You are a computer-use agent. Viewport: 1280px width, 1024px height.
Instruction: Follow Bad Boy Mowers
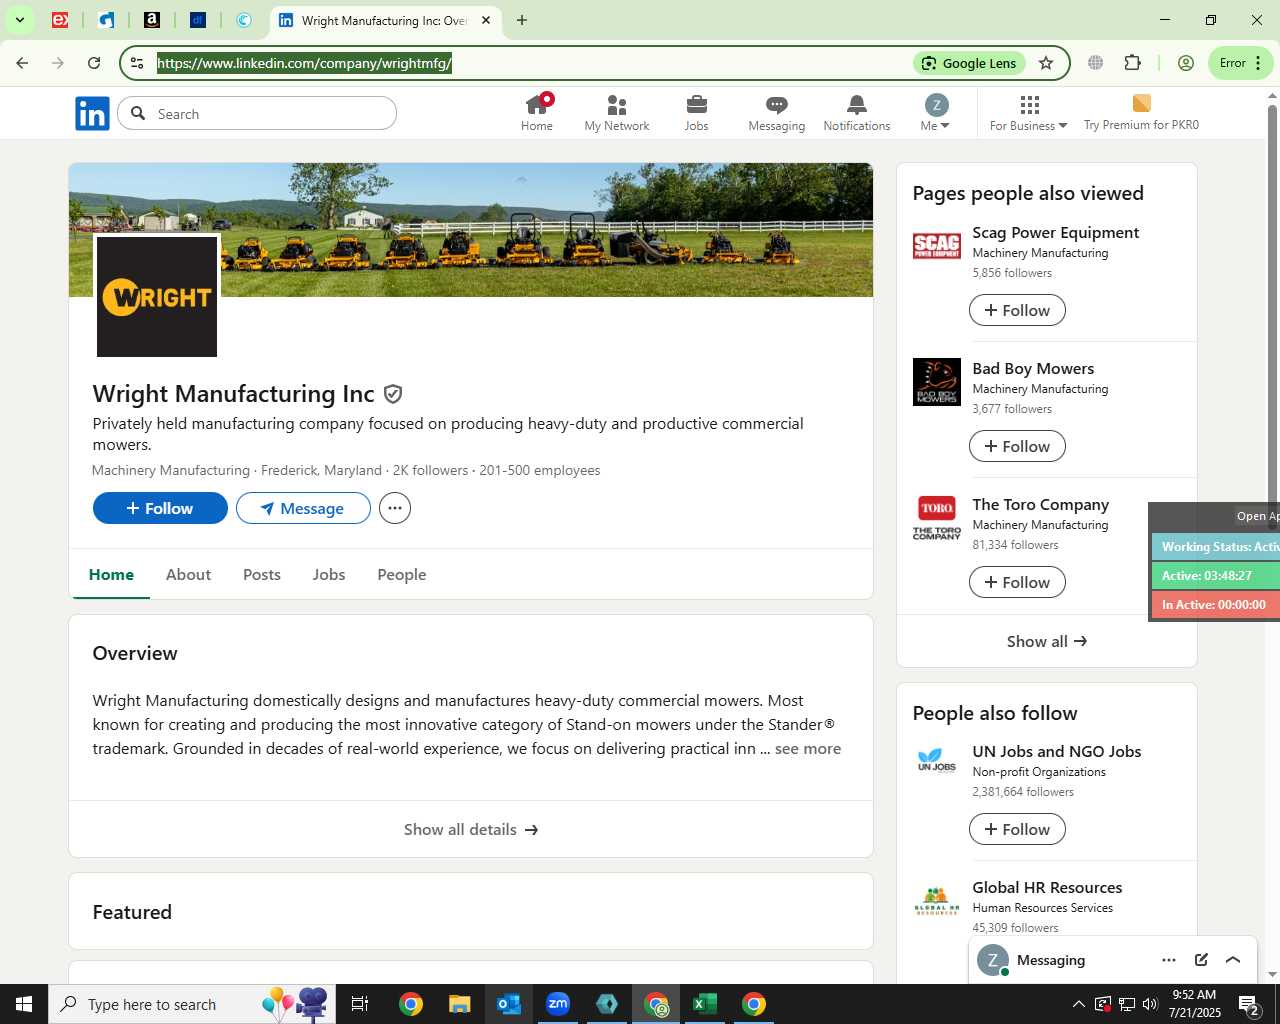tap(1017, 446)
